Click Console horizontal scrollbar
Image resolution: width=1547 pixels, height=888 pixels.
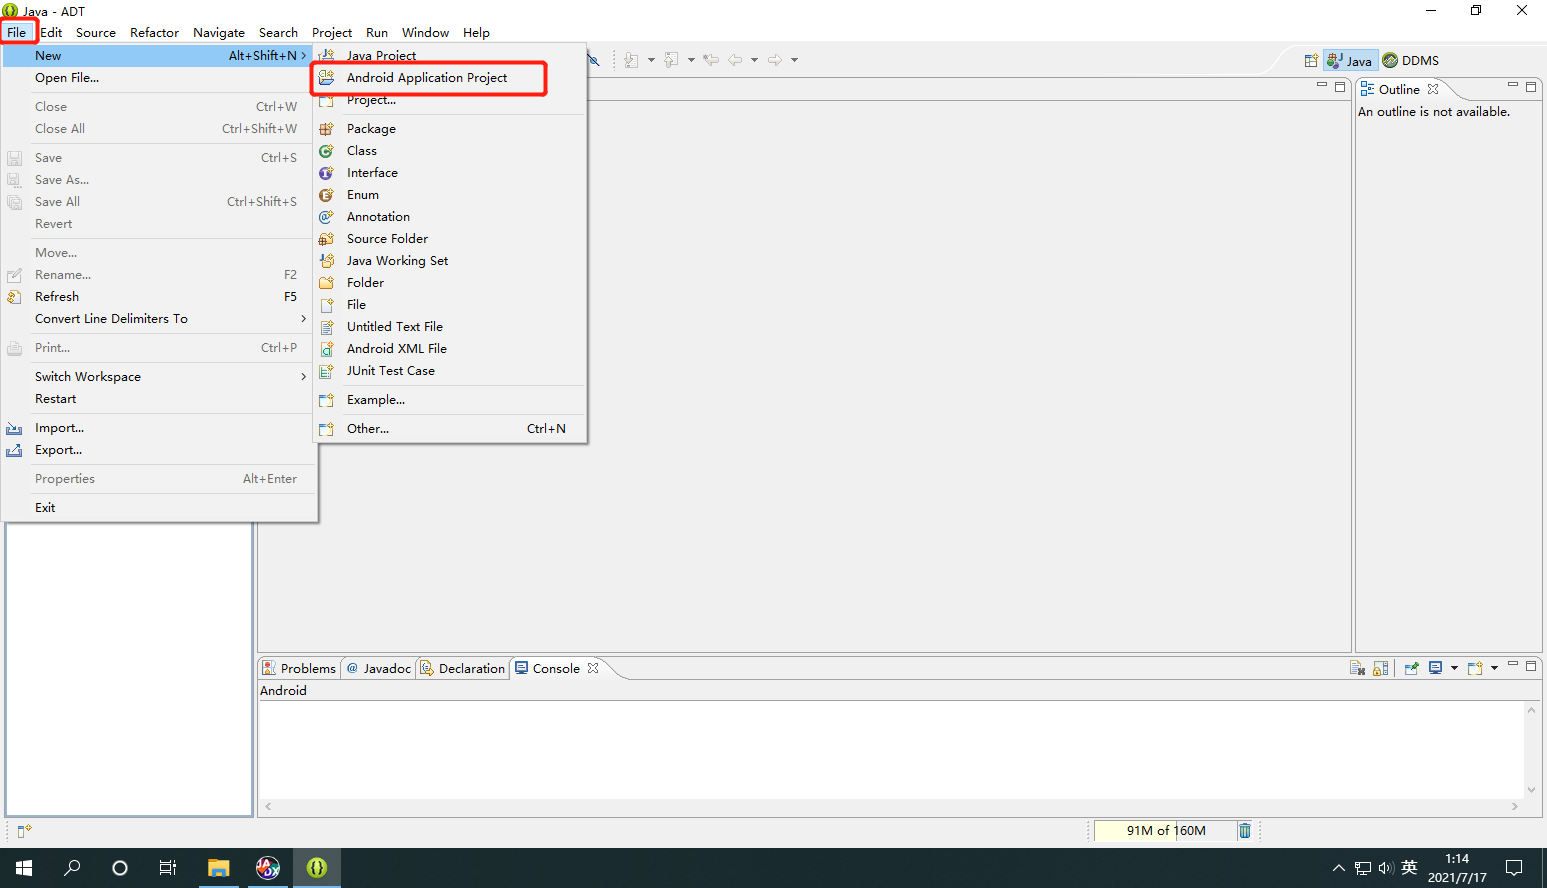pos(891,806)
